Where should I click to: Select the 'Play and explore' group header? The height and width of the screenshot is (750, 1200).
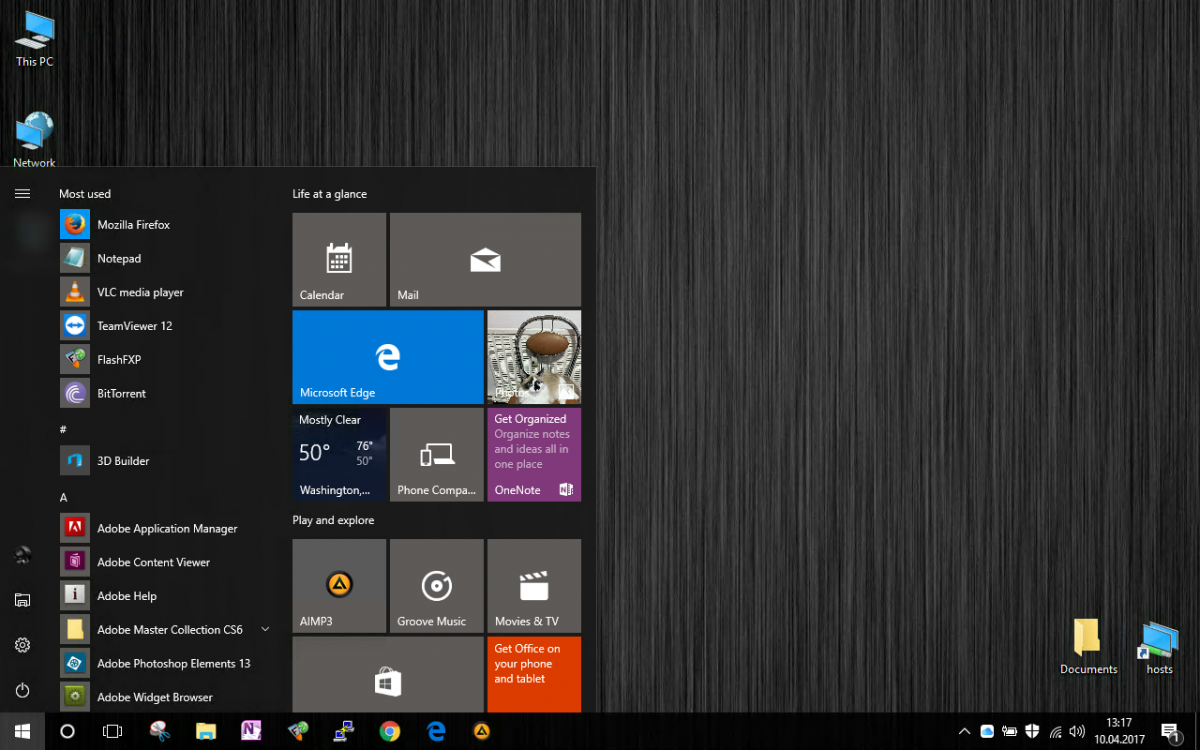pyautogui.click(x=333, y=520)
